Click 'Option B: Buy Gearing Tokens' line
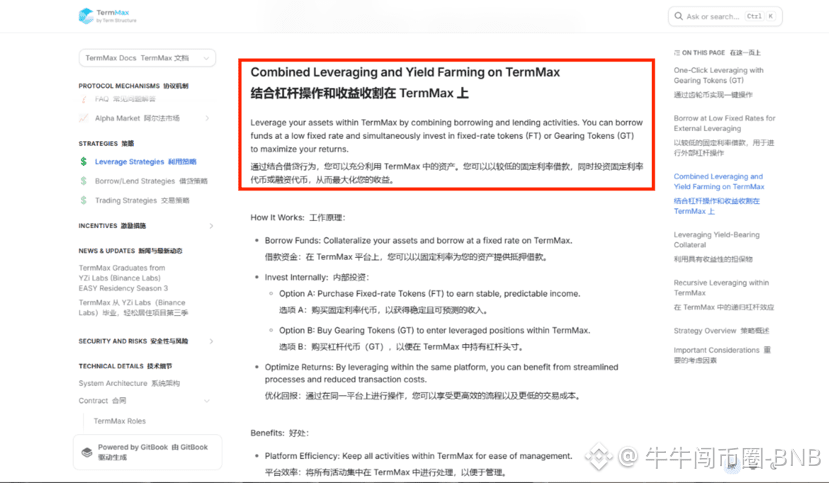Screen dimensions: 829x483 [435, 330]
